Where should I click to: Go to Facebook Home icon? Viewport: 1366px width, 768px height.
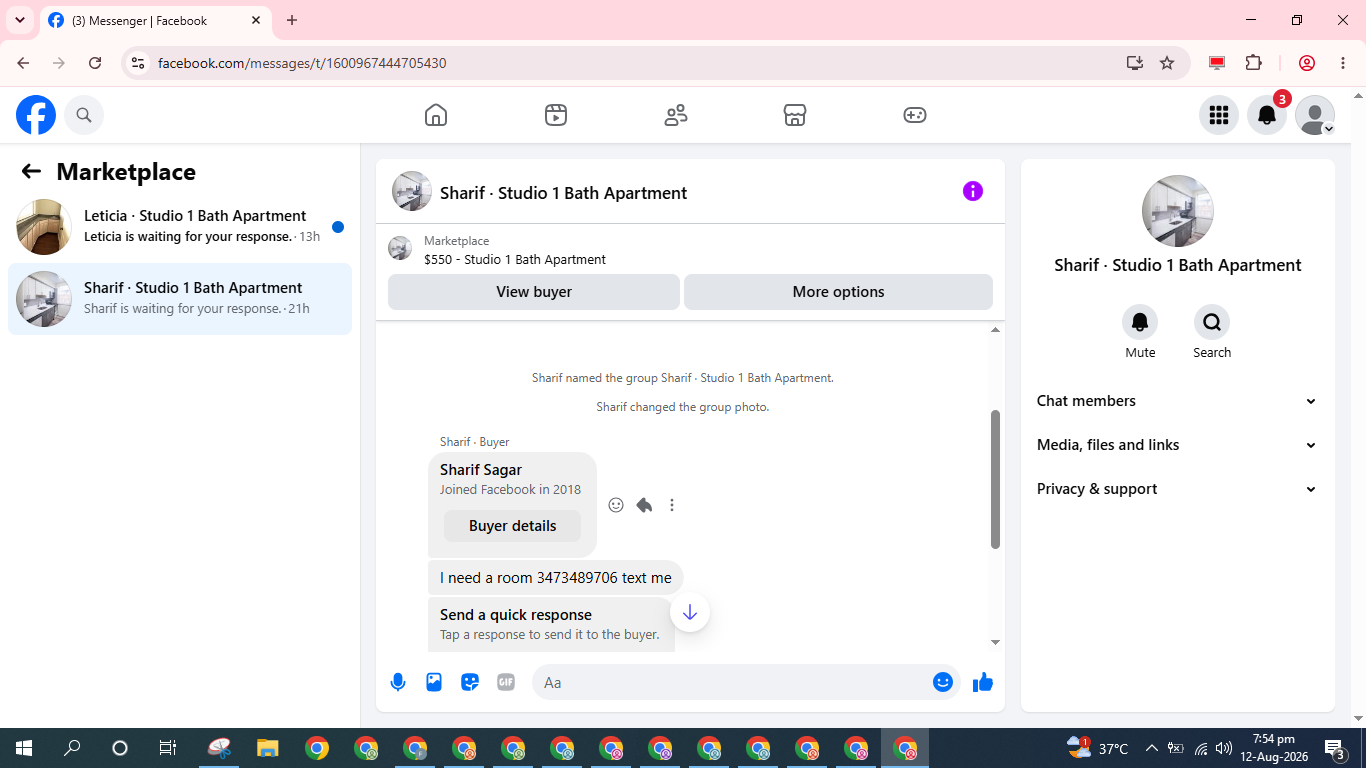click(x=436, y=115)
